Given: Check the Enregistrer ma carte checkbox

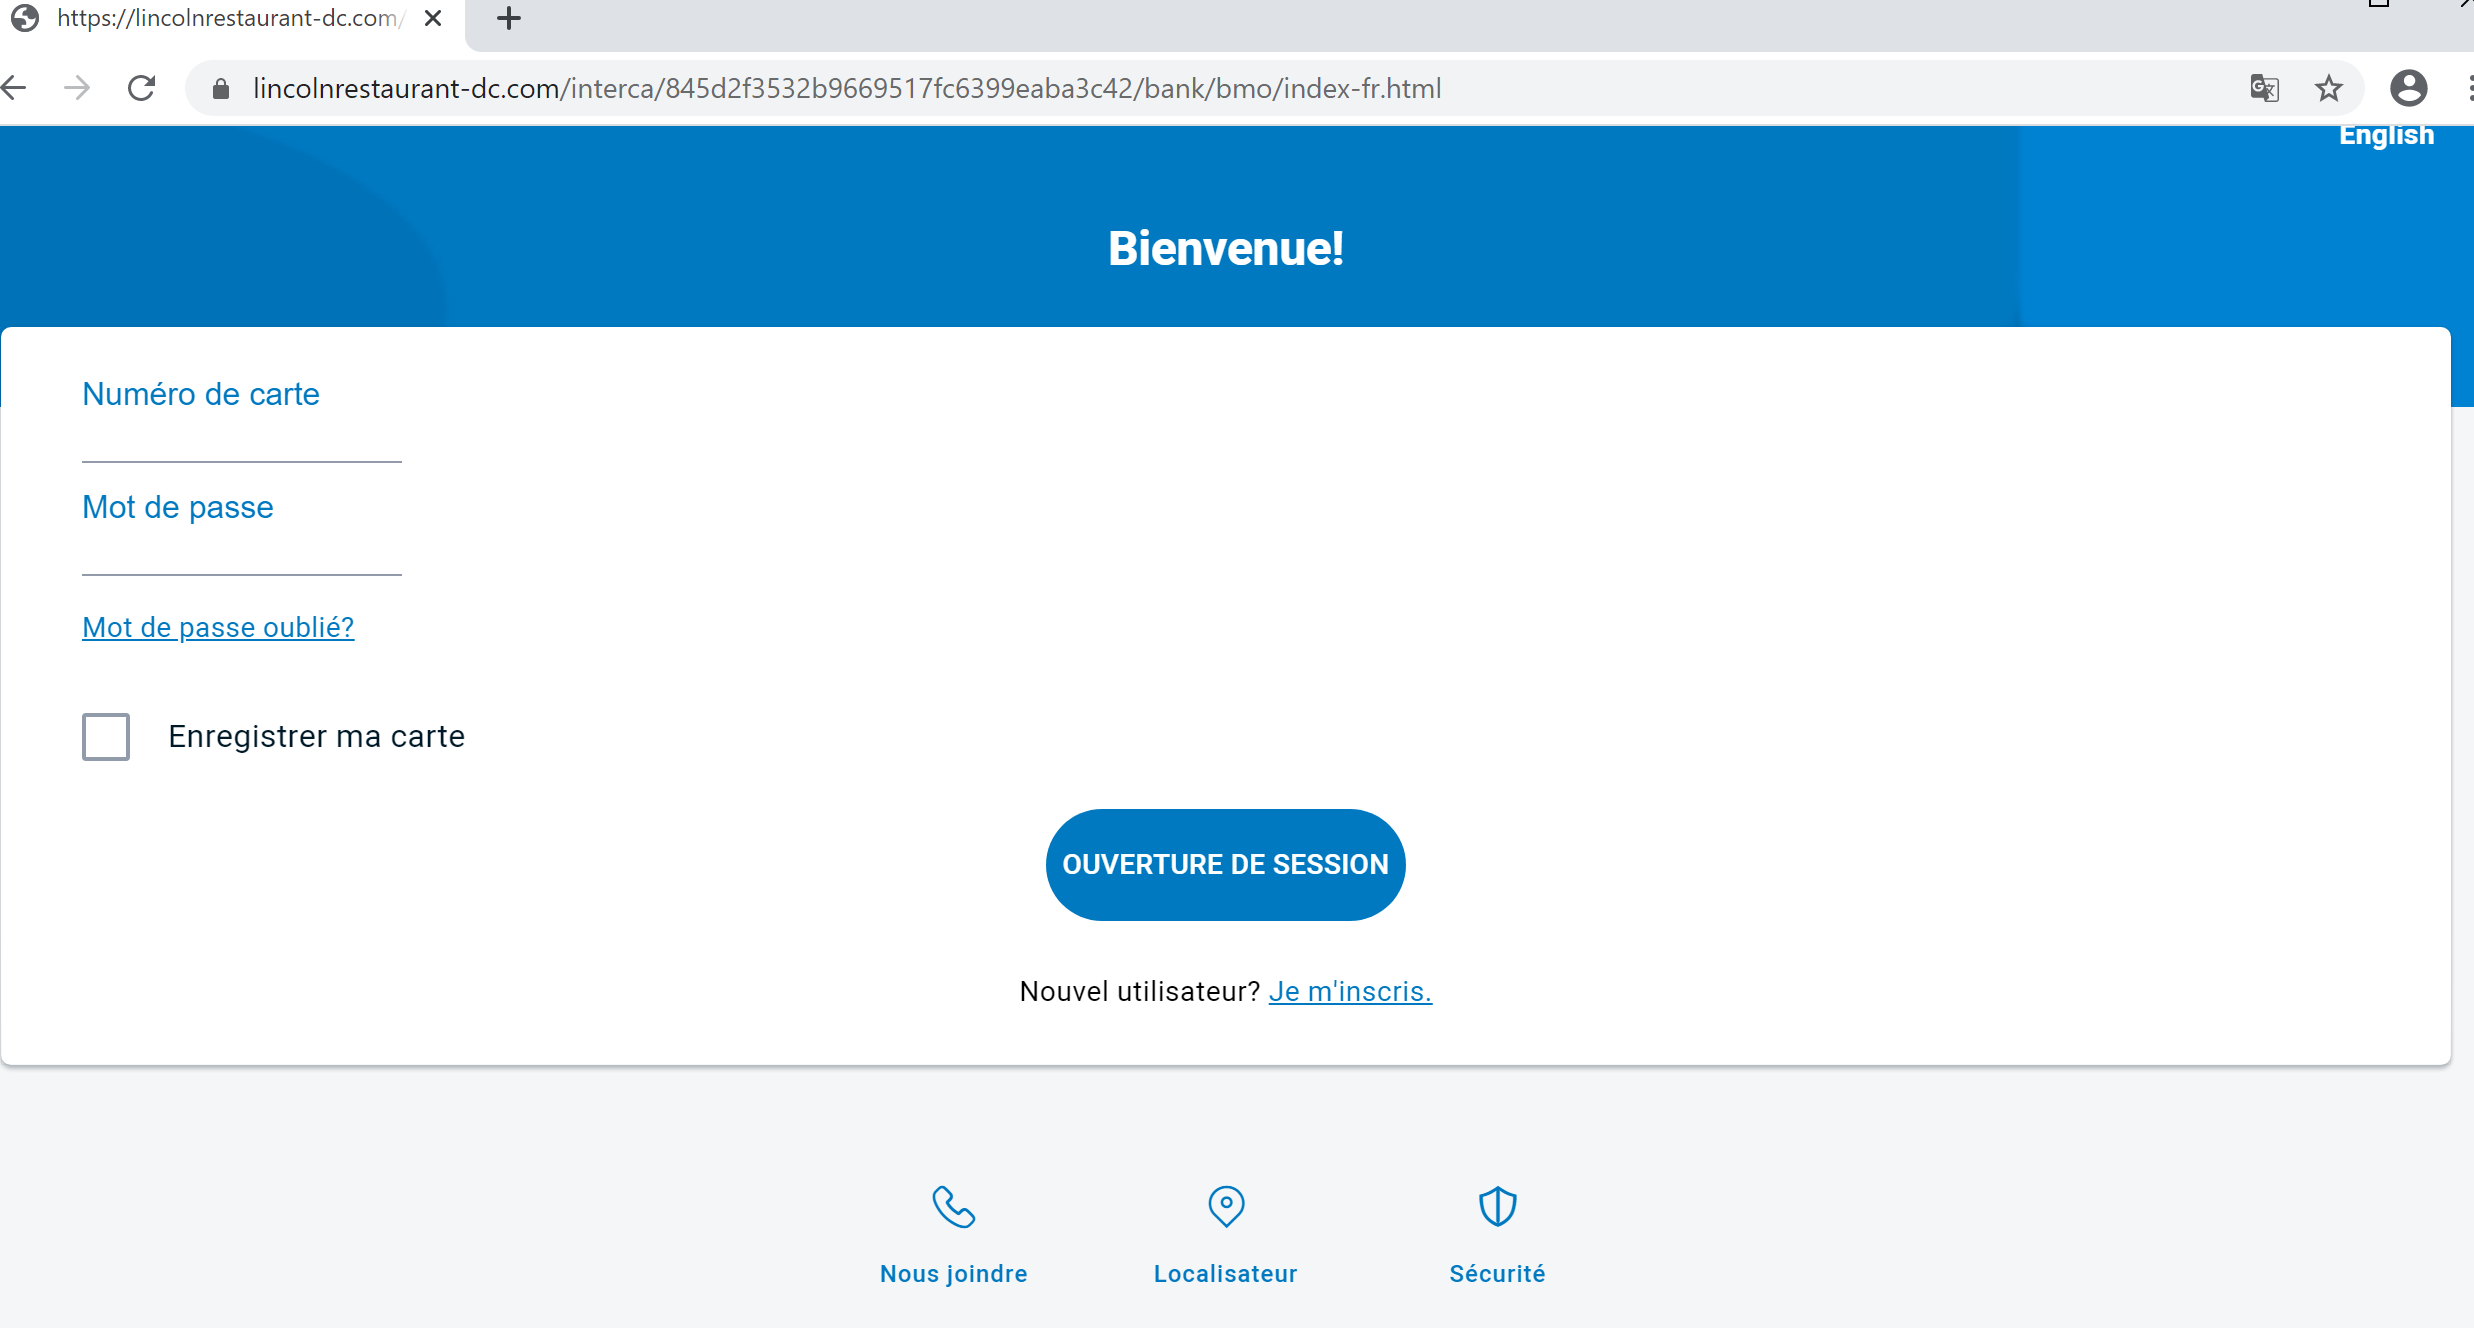Looking at the screenshot, I should (106, 737).
